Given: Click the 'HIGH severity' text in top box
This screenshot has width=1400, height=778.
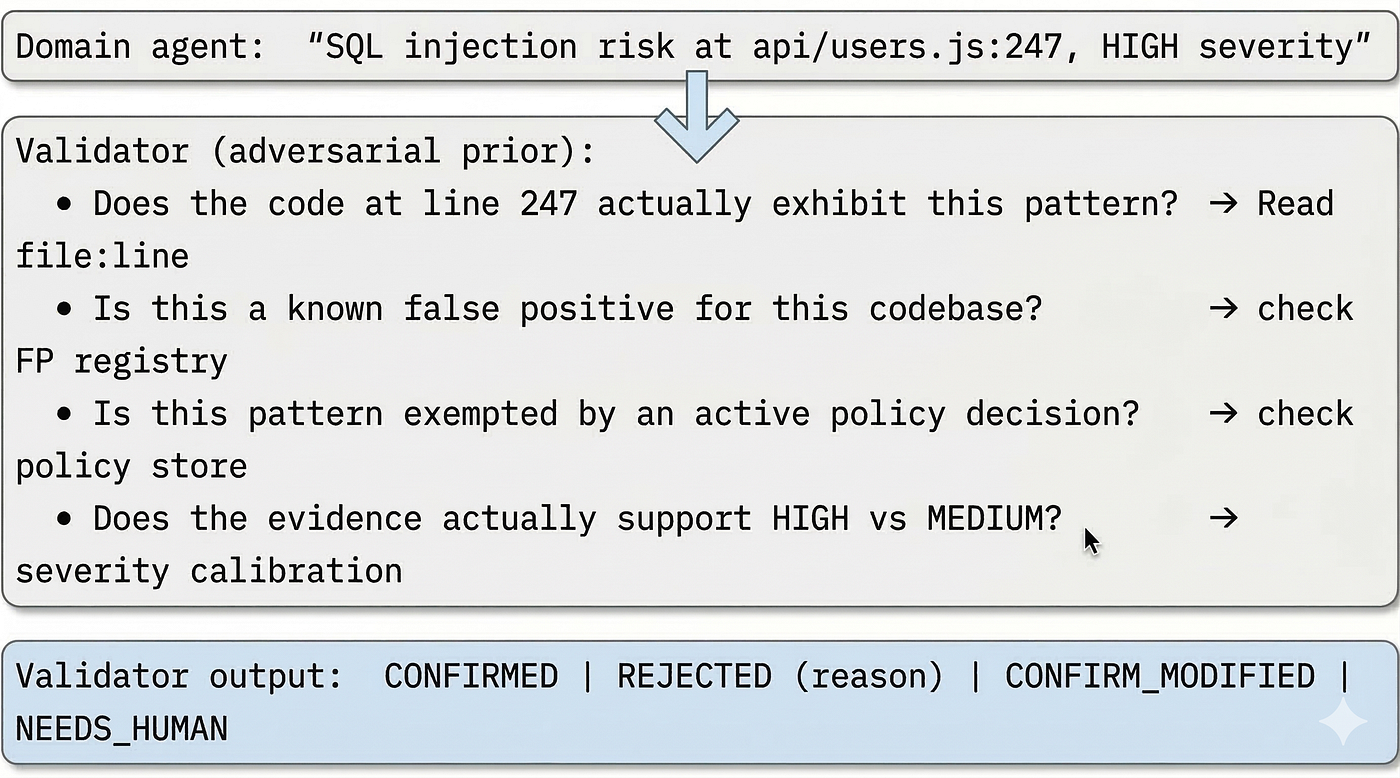Looking at the screenshot, I should pos(1227,48).
